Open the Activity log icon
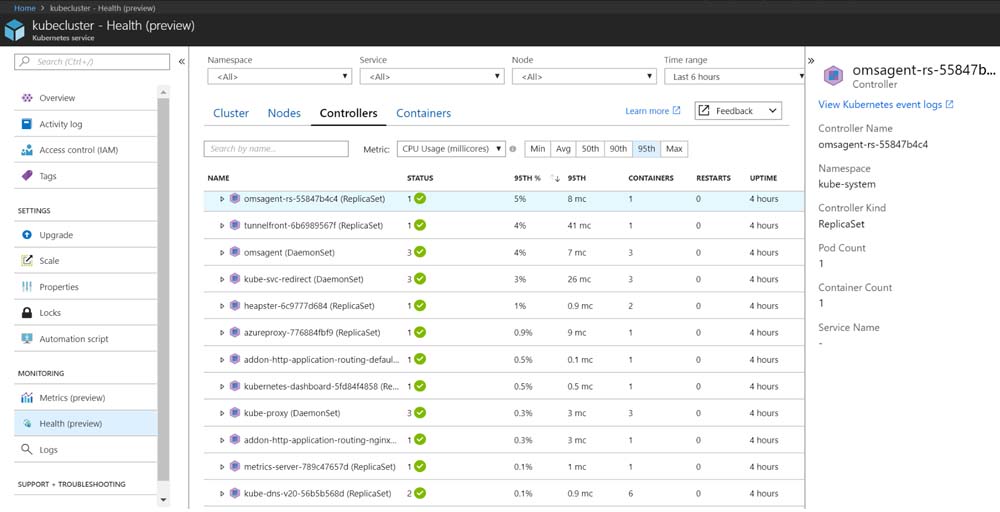The width and height of the screenshot is (1000, 512). [27, 124]
